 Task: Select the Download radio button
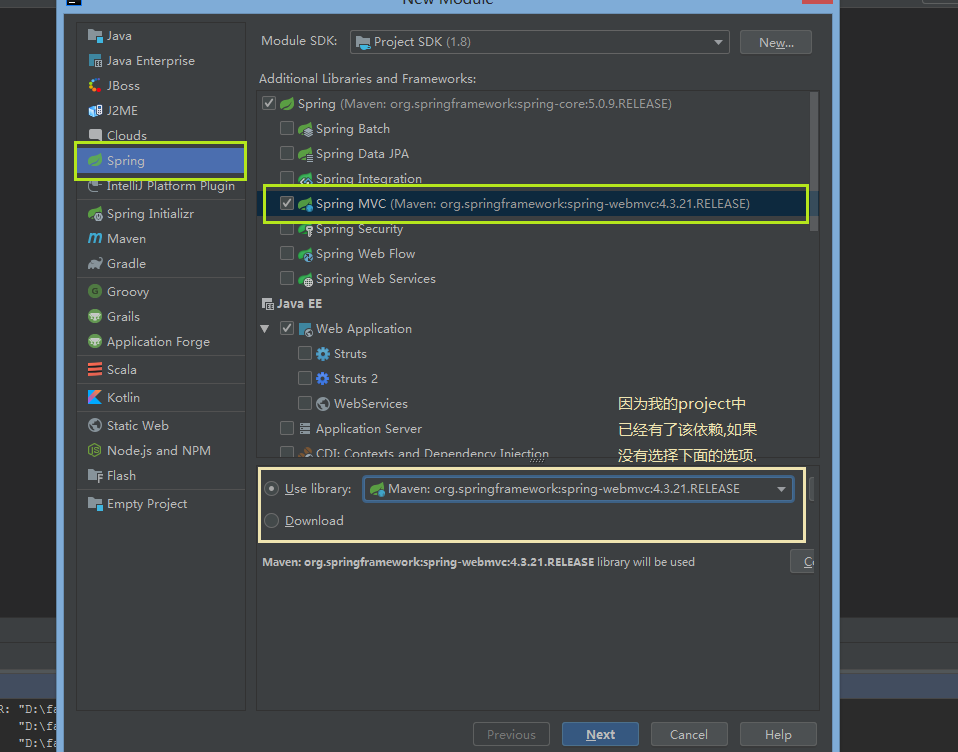(x=271, y=520)
